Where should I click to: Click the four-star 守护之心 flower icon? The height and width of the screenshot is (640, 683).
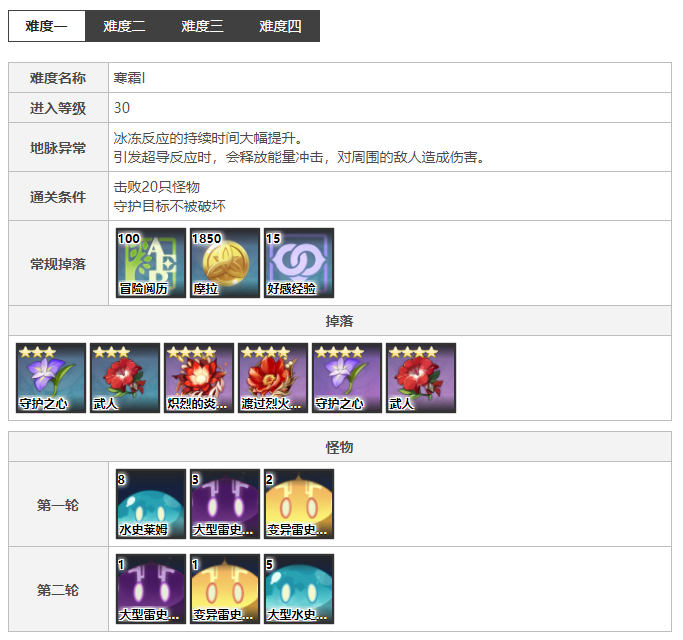point(347,378)
